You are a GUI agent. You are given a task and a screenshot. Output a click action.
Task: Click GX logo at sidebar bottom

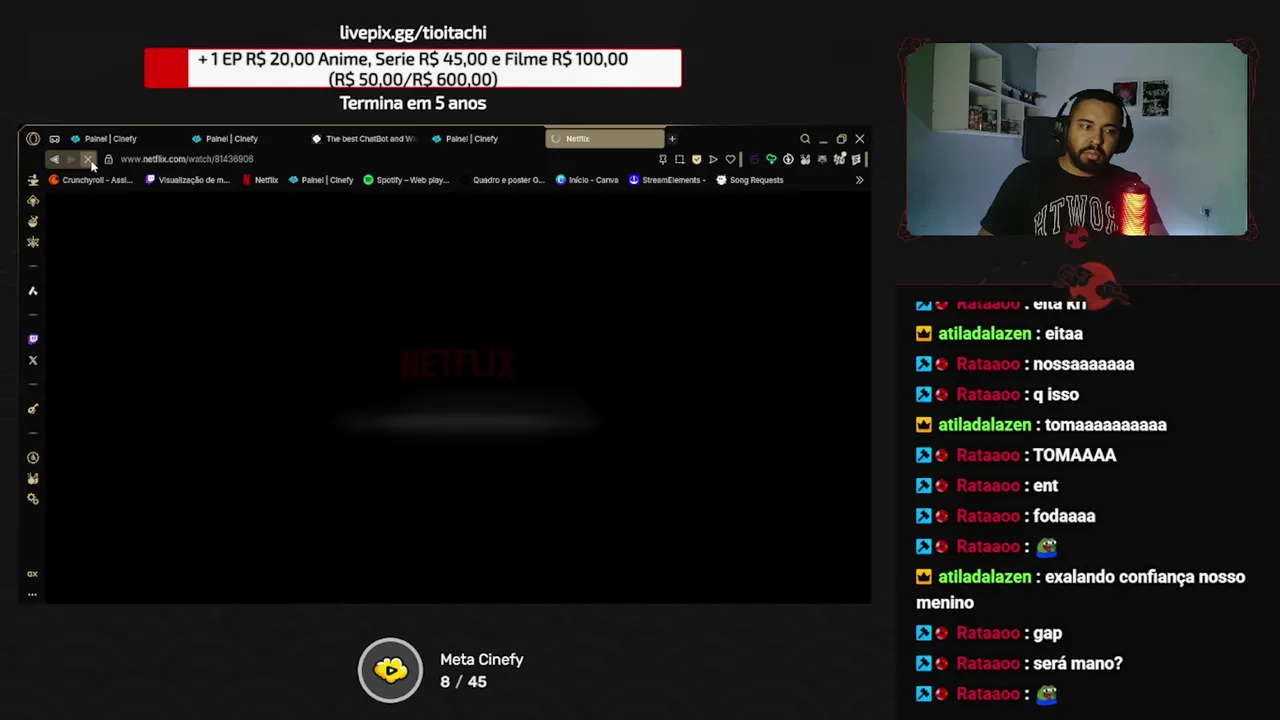tap(32, 574)
